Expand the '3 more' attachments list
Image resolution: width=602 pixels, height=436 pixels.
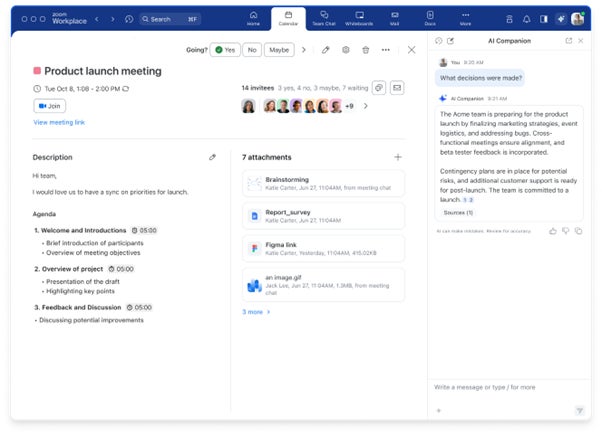[x=256, y=312]
